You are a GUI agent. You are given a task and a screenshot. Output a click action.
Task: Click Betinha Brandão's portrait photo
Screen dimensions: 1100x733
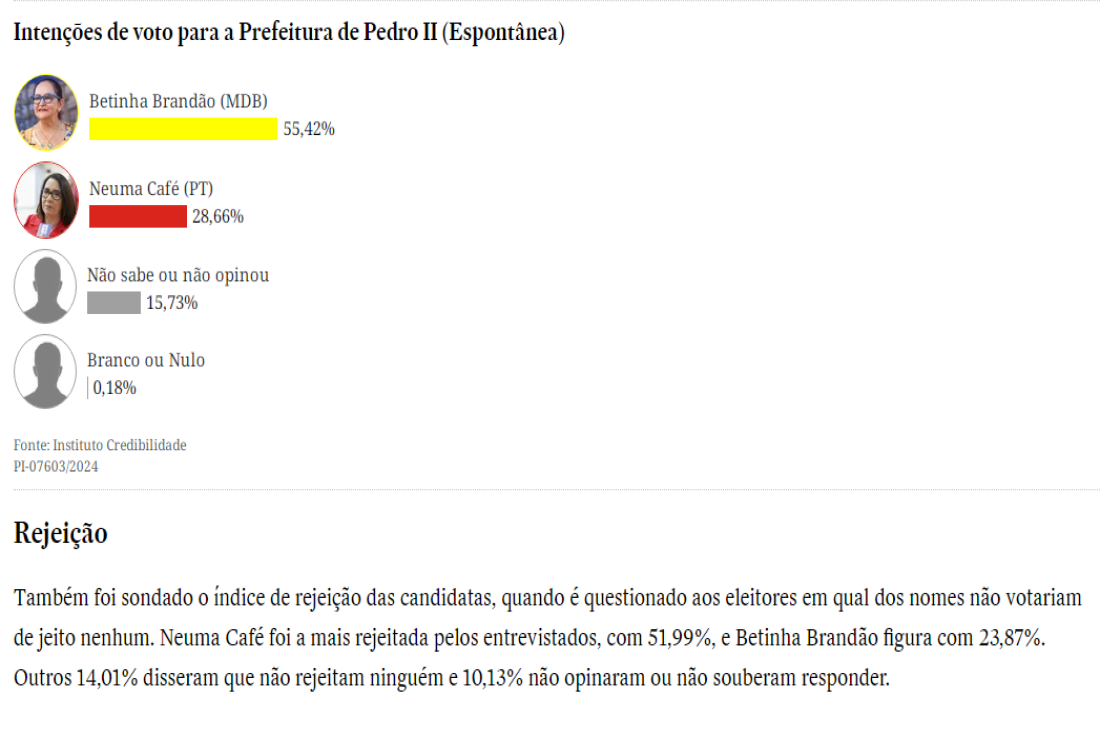click(46, 113)
